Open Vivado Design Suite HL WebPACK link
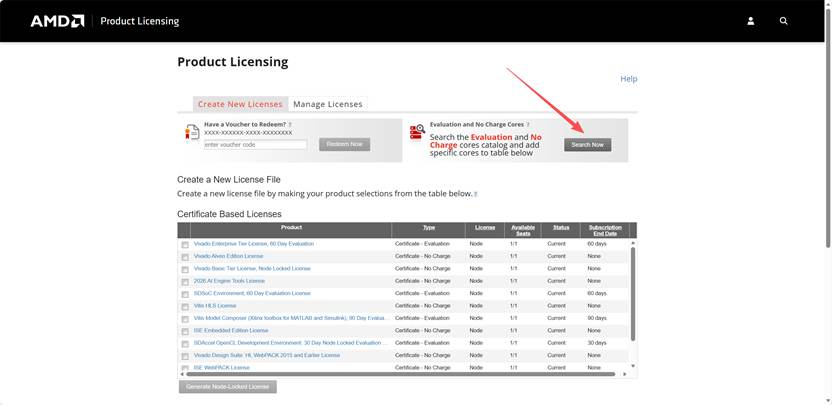 pos(267,355)
